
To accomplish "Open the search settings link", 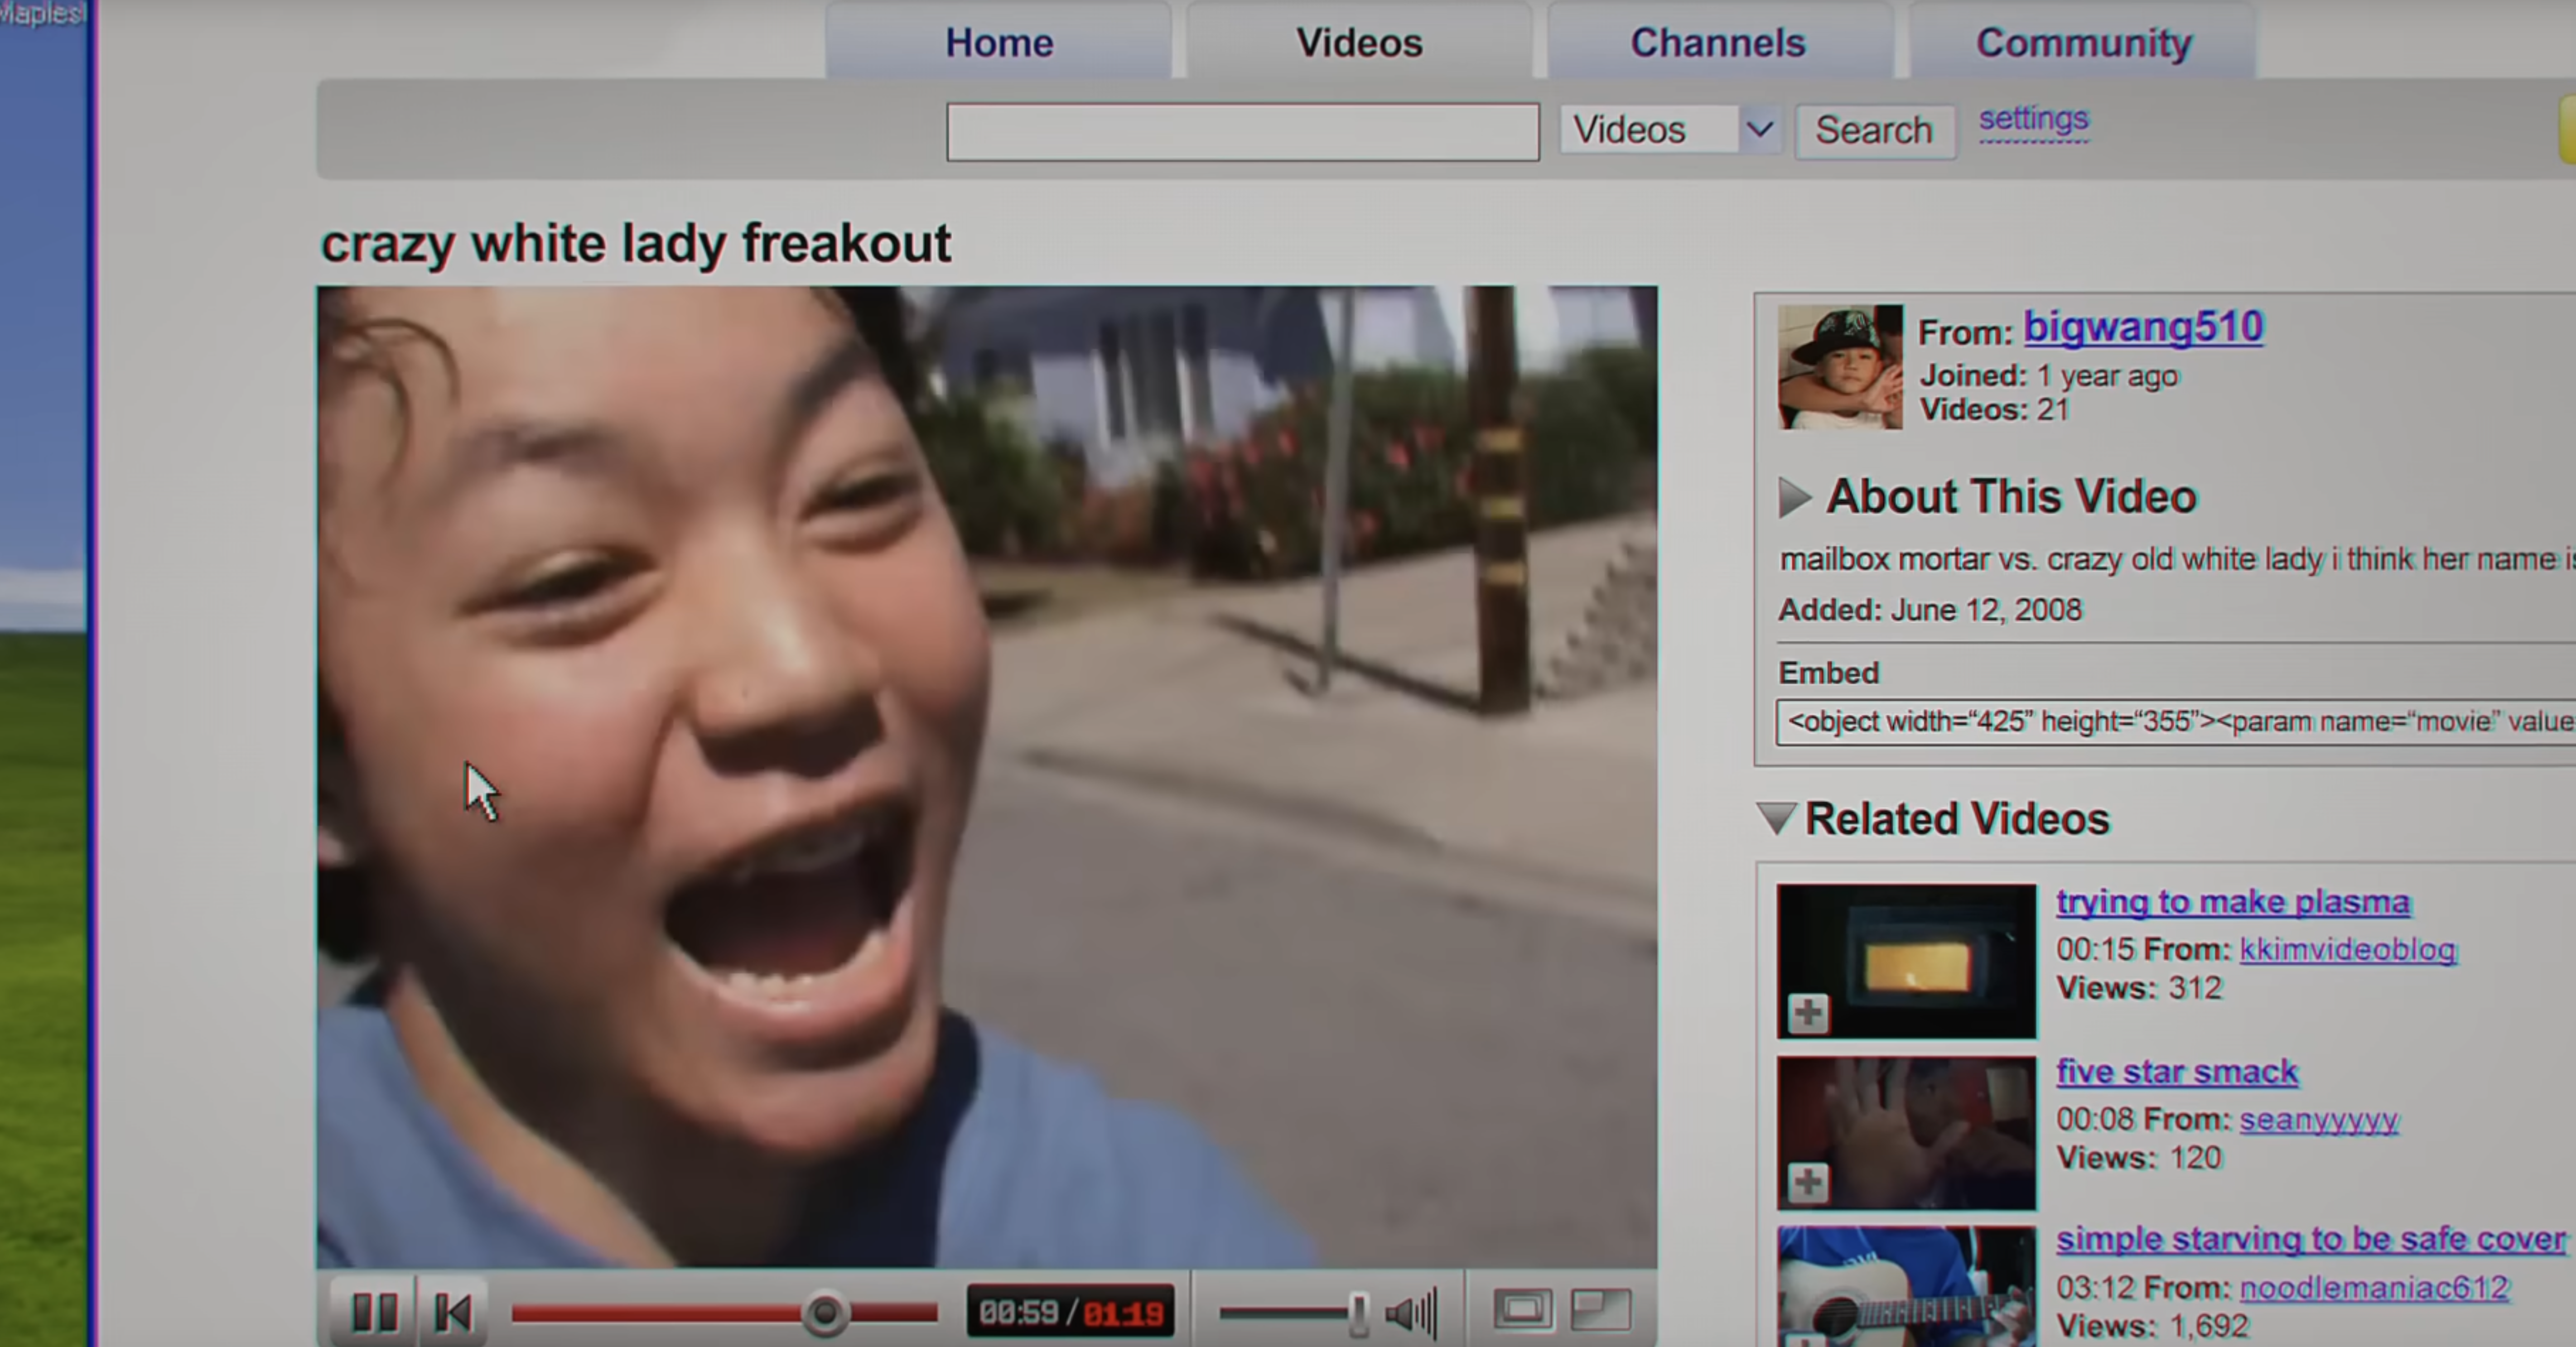I will [x=2034, y=119].
